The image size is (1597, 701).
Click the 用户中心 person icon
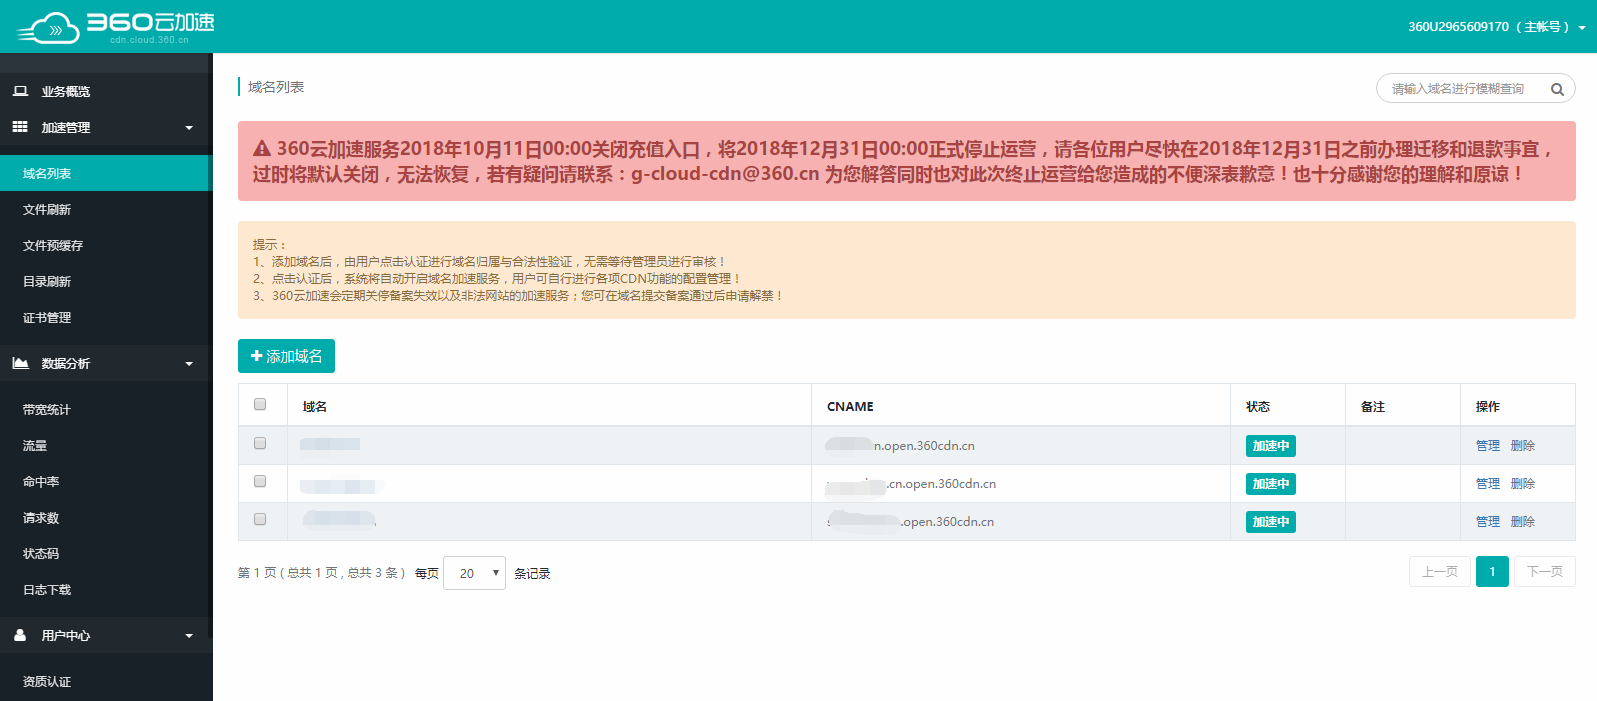20,635
